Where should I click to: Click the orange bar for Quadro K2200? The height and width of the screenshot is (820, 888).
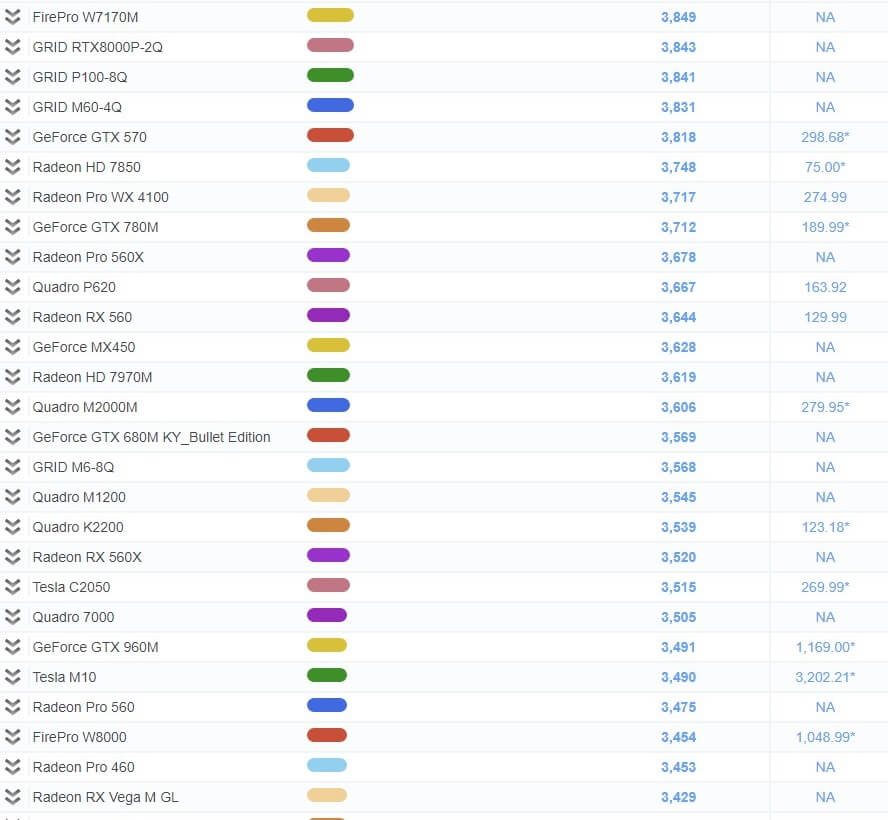[328, 526]
